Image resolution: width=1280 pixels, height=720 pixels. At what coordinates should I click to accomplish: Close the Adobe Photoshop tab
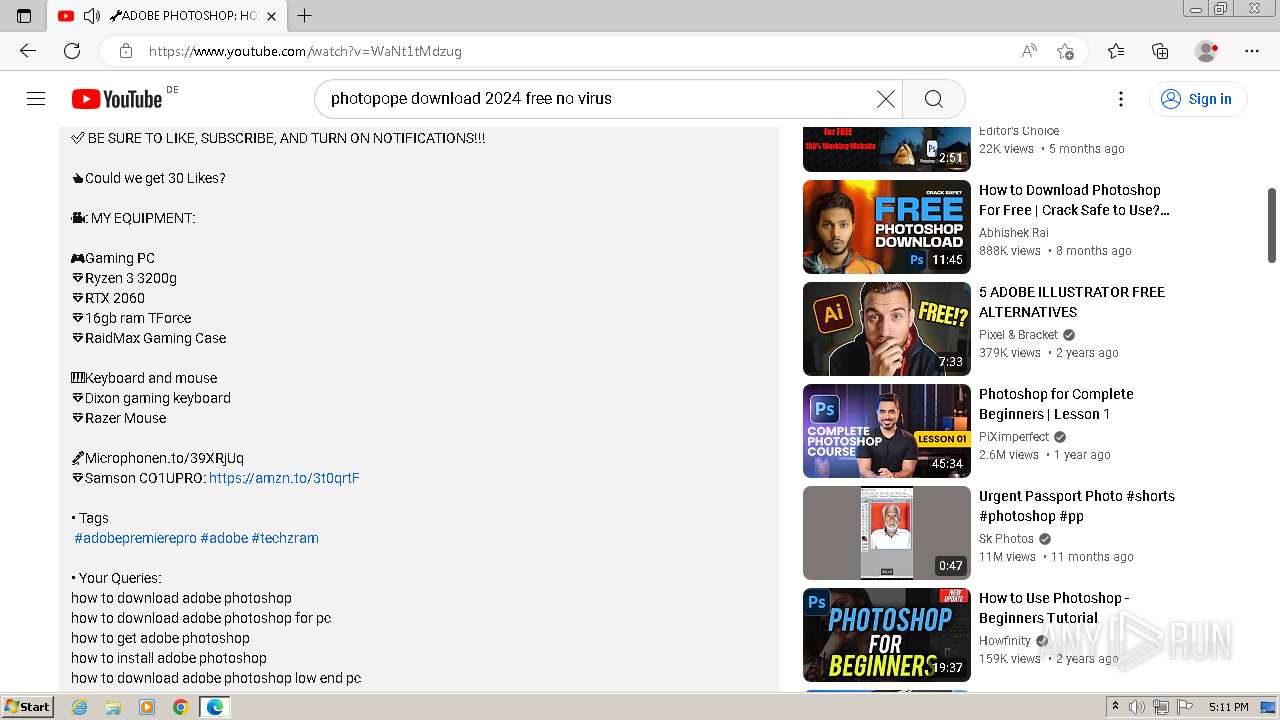point(271,15)
